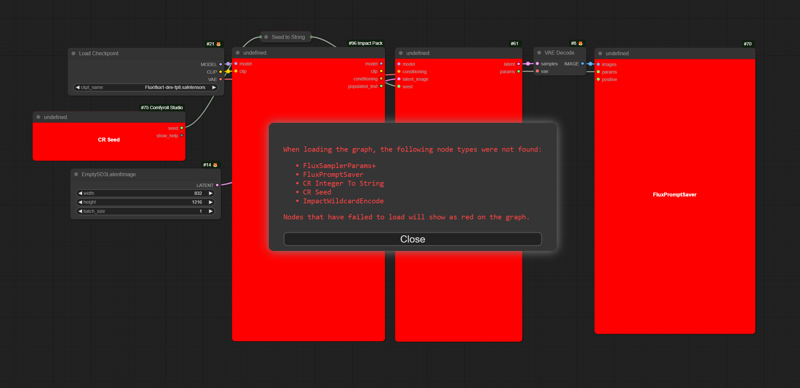Click the clip input port on node #96
The image size is (800, 388).
click(236, 71)
